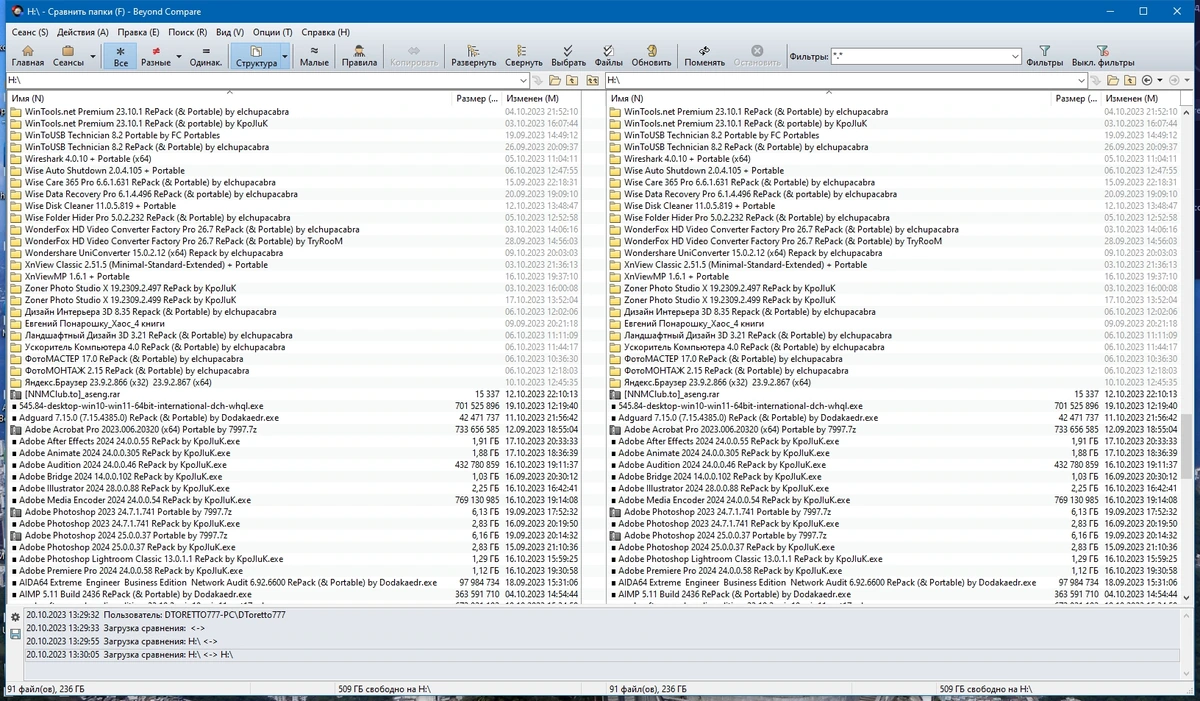Expand the Структура dropdown arrow

click(285, 57)
